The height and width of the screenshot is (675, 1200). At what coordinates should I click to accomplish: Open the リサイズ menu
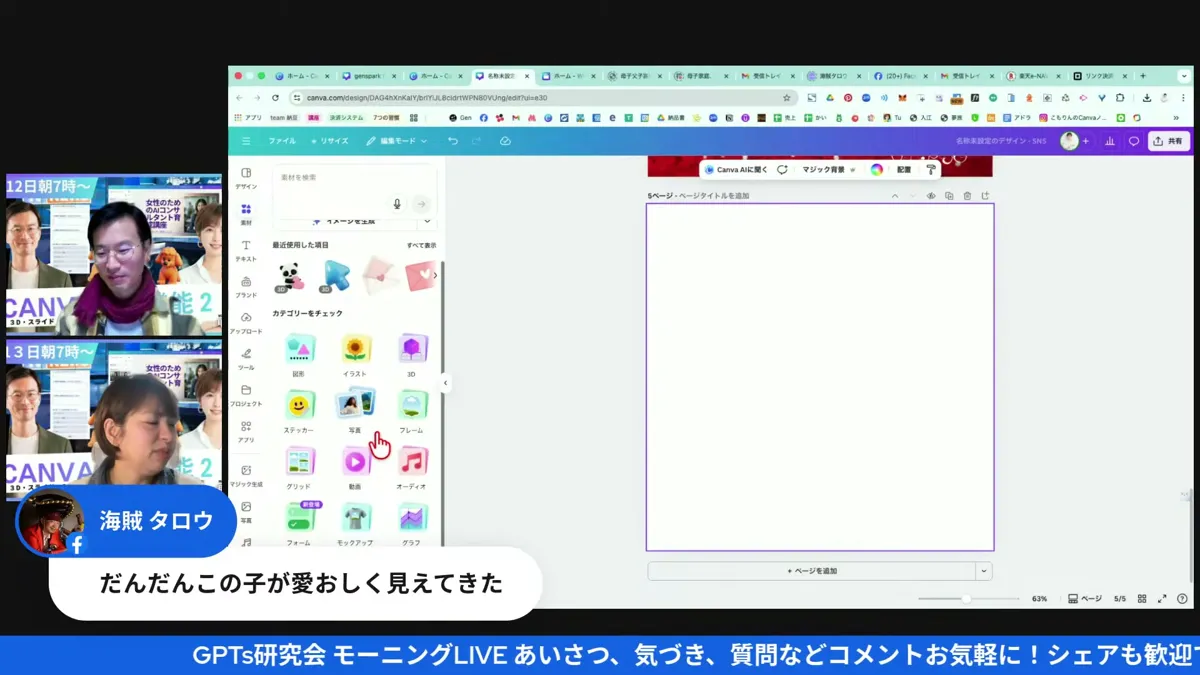330,141
